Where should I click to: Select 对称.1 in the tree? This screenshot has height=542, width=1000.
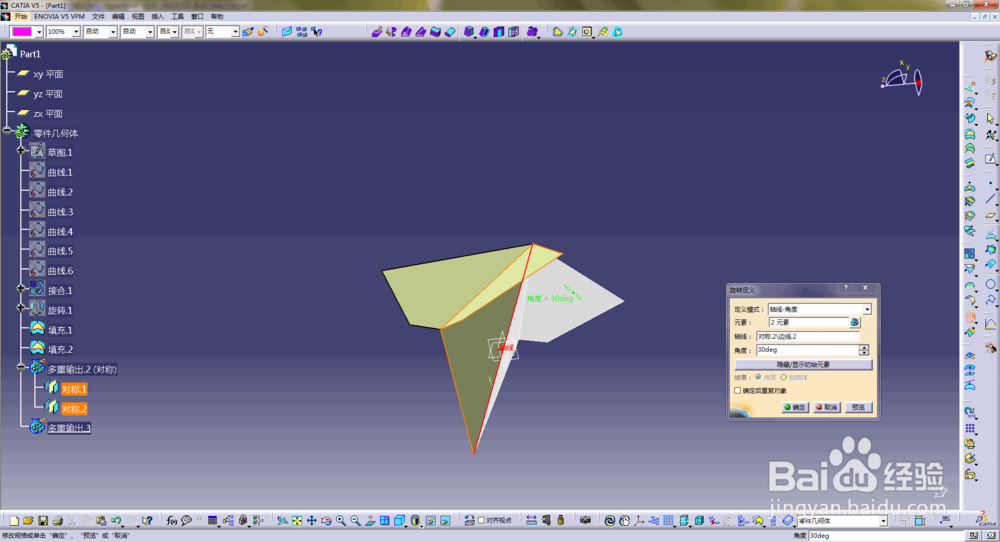[74, 389]
